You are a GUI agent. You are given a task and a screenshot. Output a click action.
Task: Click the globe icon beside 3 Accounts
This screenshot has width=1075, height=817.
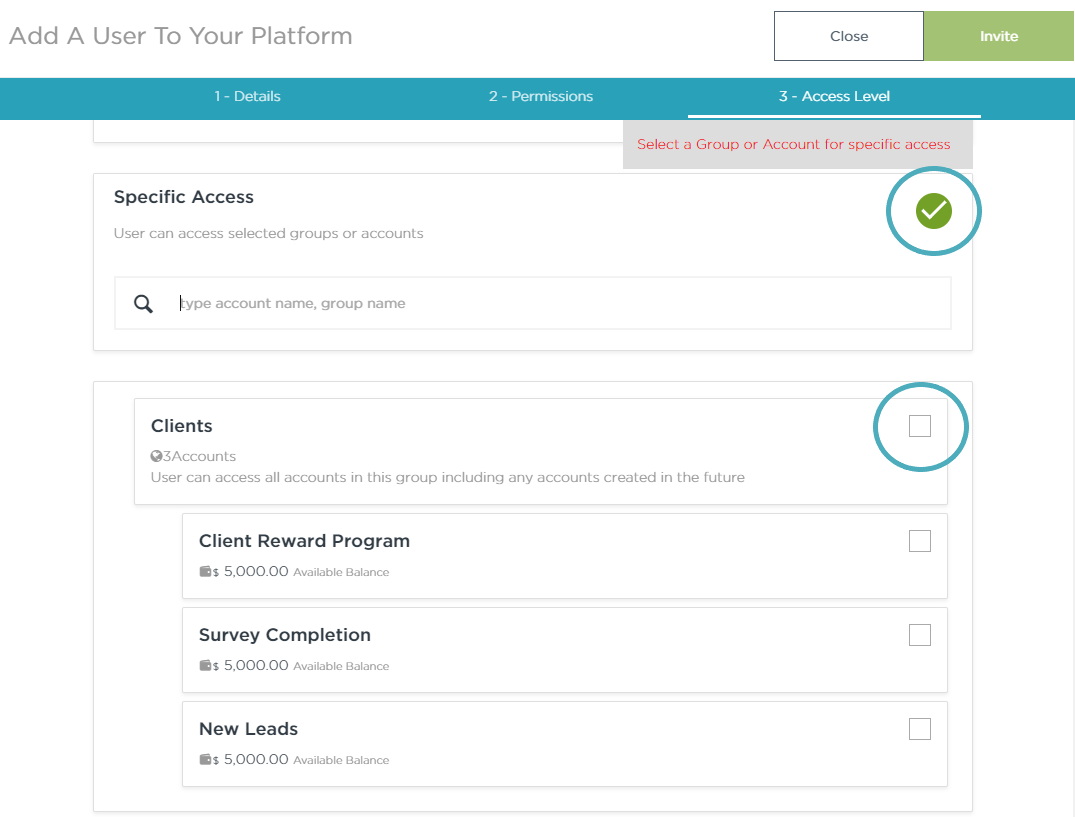156,456
